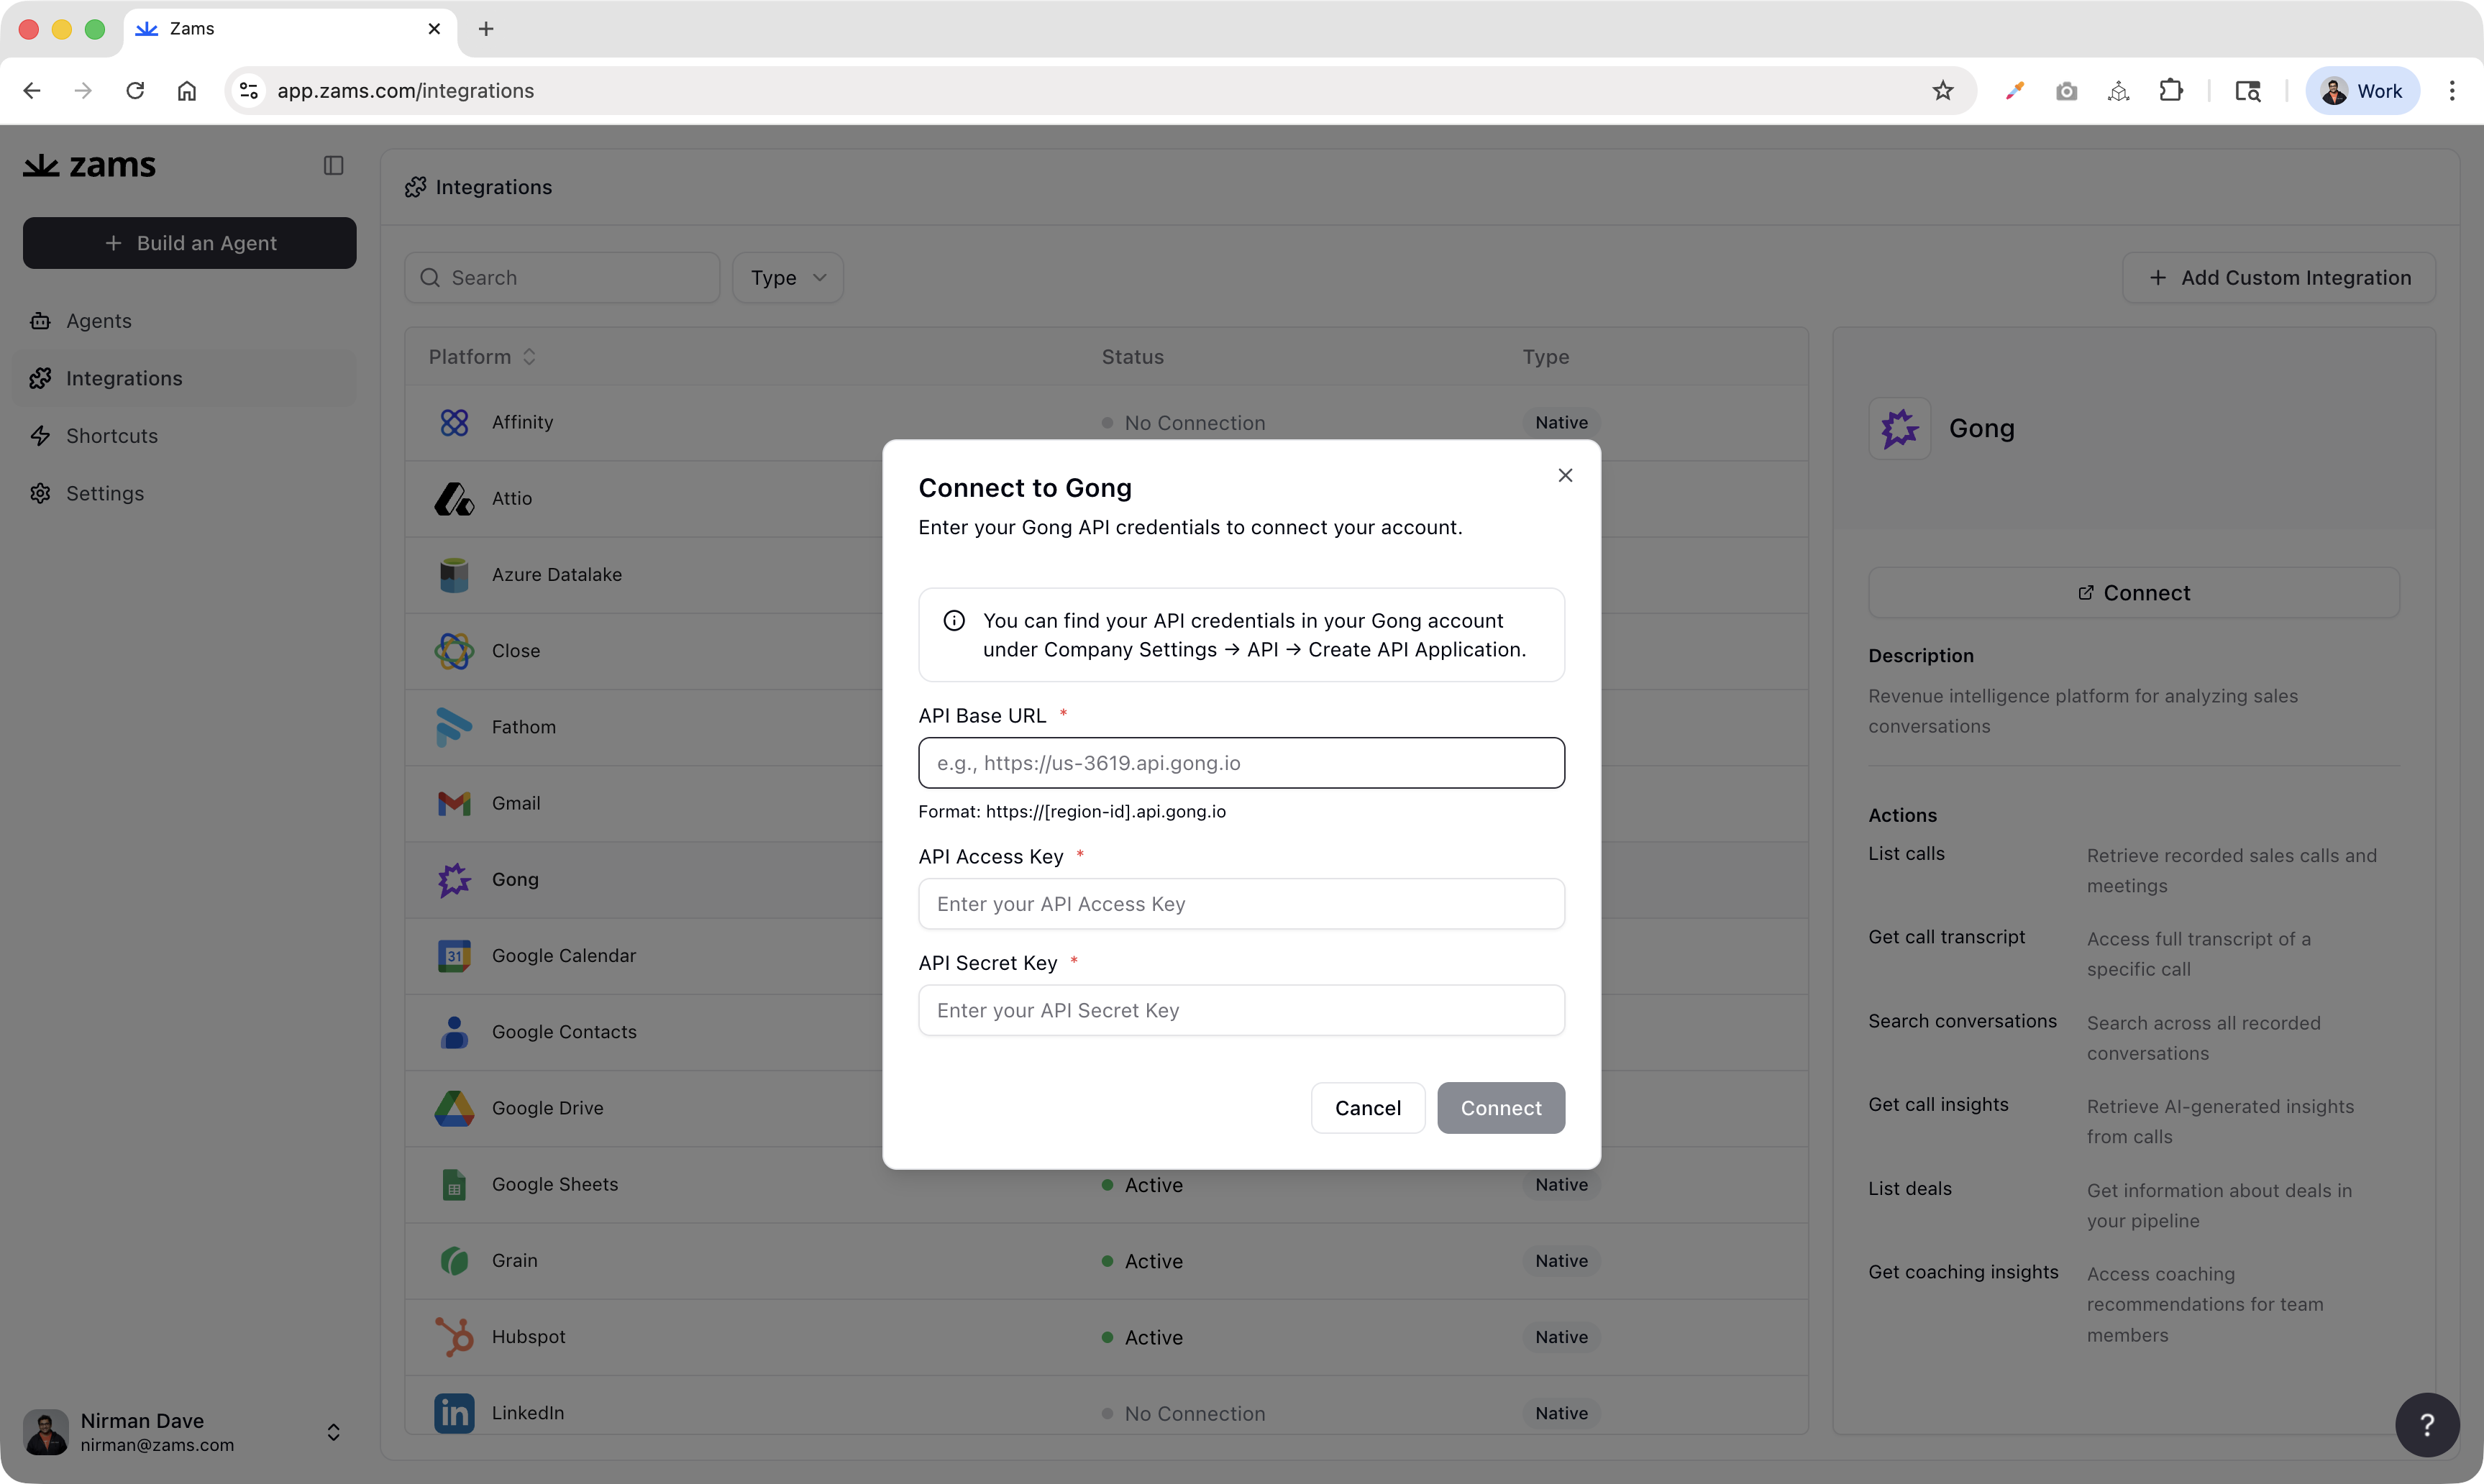2484x1484 pixels.
Task: Click the address bar URL
Action: coord(406,91)
